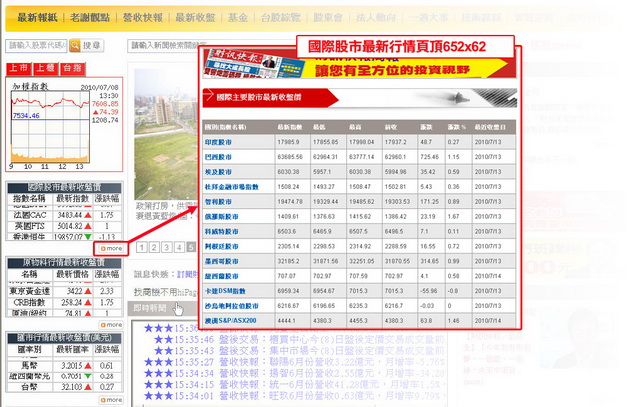Image resolution: width=630 pixels, height=407 pixels.
Task: Click green down arrow beside 19857.07
Action: pos(88,237)
